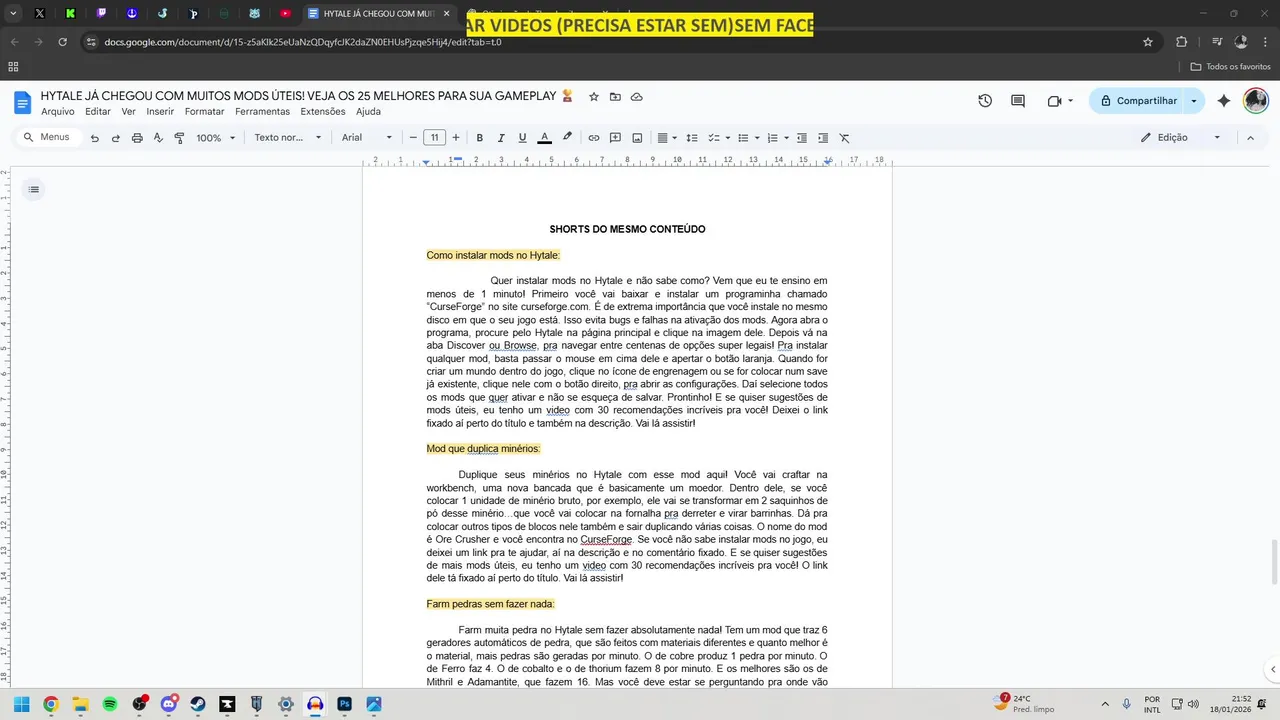This screenshot has height=720, width=1280.
Task: Open the Google account avatar
Action: (x=1256, y=101)
